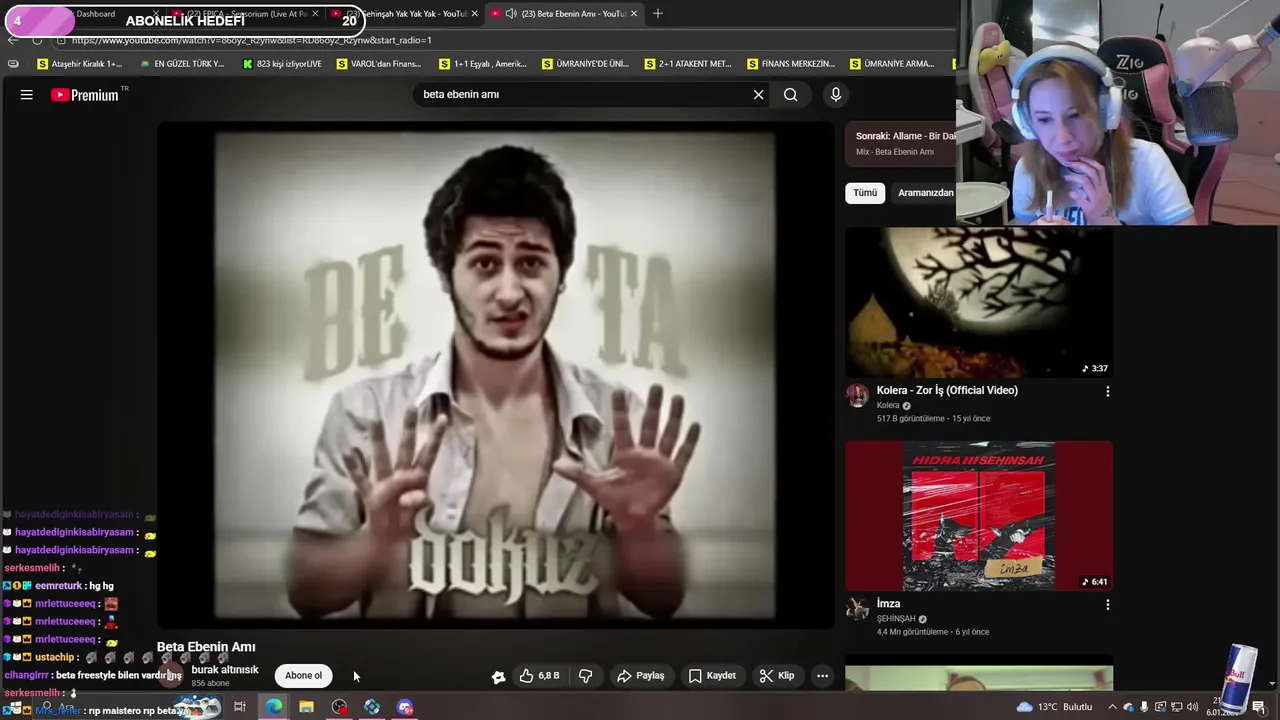Switch to Şehinşah Yak Yak Yak tab
This screenshot has width=1280, height=720.
(x=405, y=14)
